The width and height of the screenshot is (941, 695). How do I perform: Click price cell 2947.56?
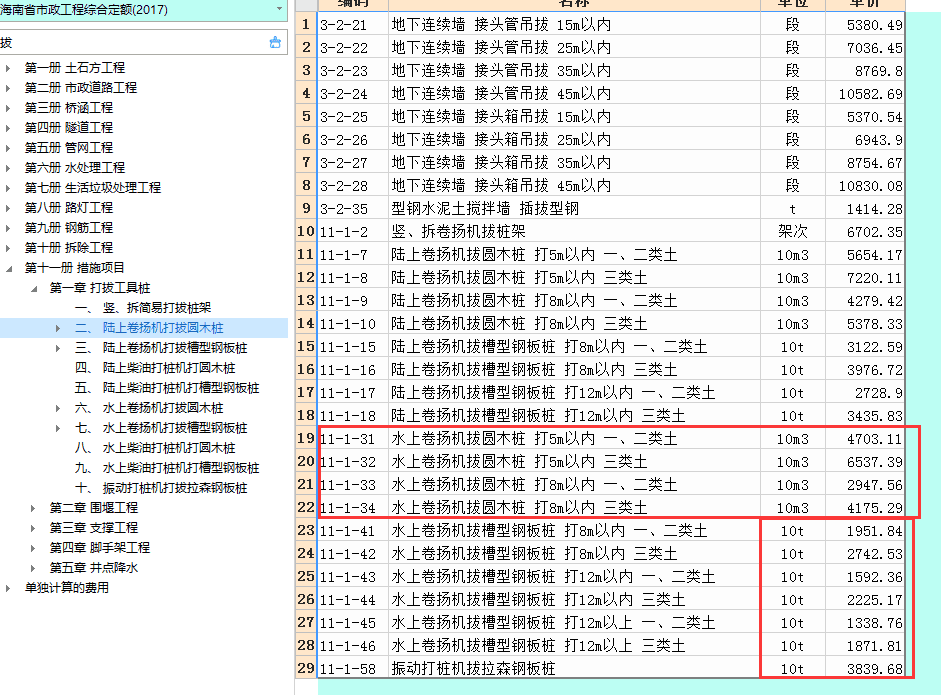[865, 484]
